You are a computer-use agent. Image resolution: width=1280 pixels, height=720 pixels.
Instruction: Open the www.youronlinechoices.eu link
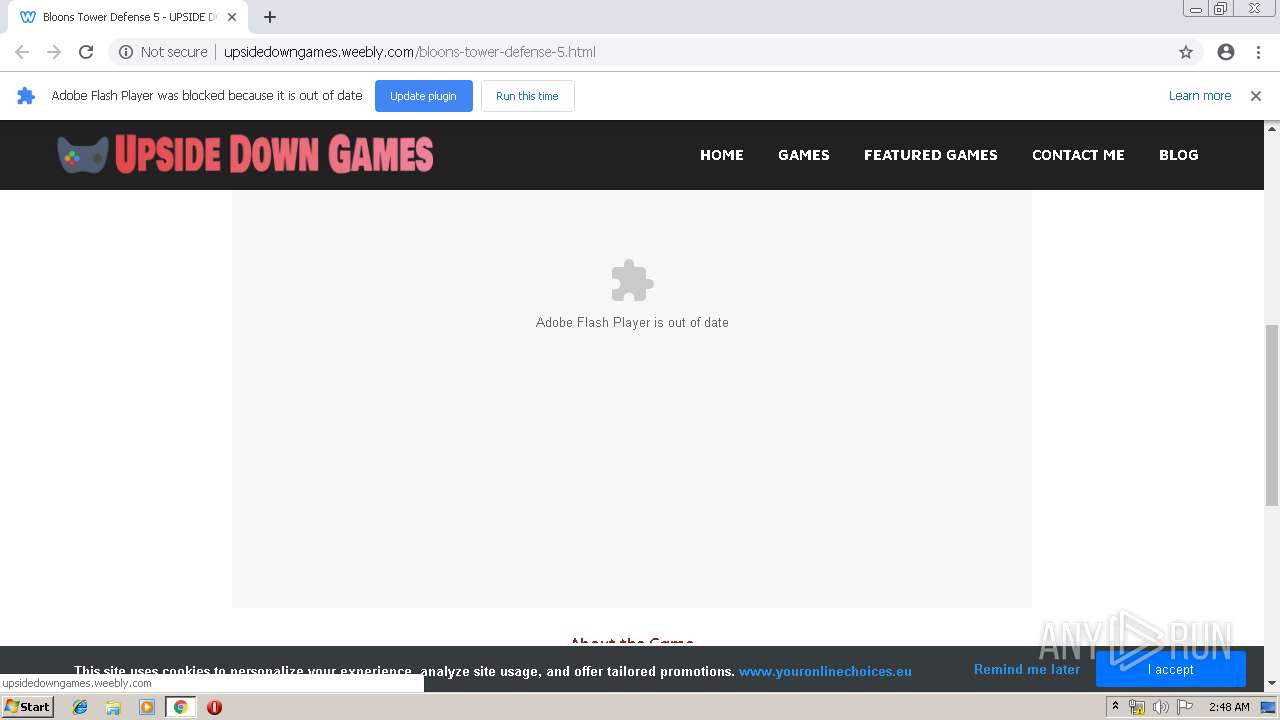tap(825, 671)
